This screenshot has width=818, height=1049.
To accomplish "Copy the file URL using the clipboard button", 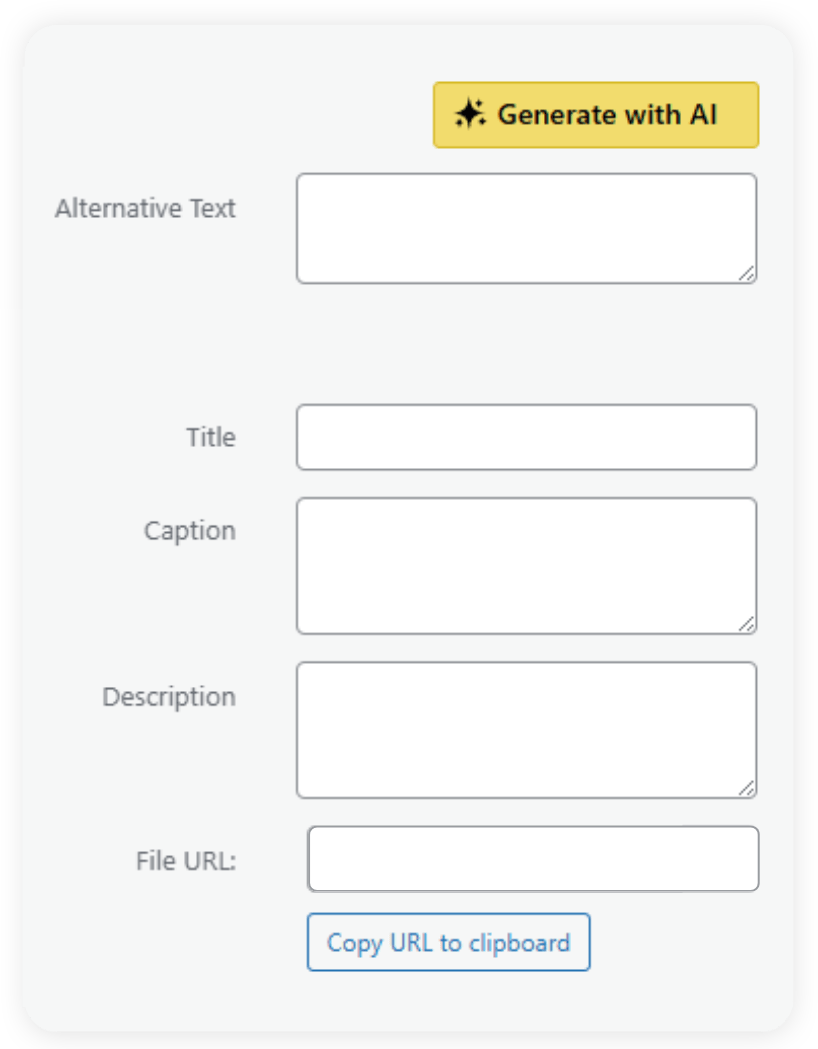I will (x=448, y=942).
